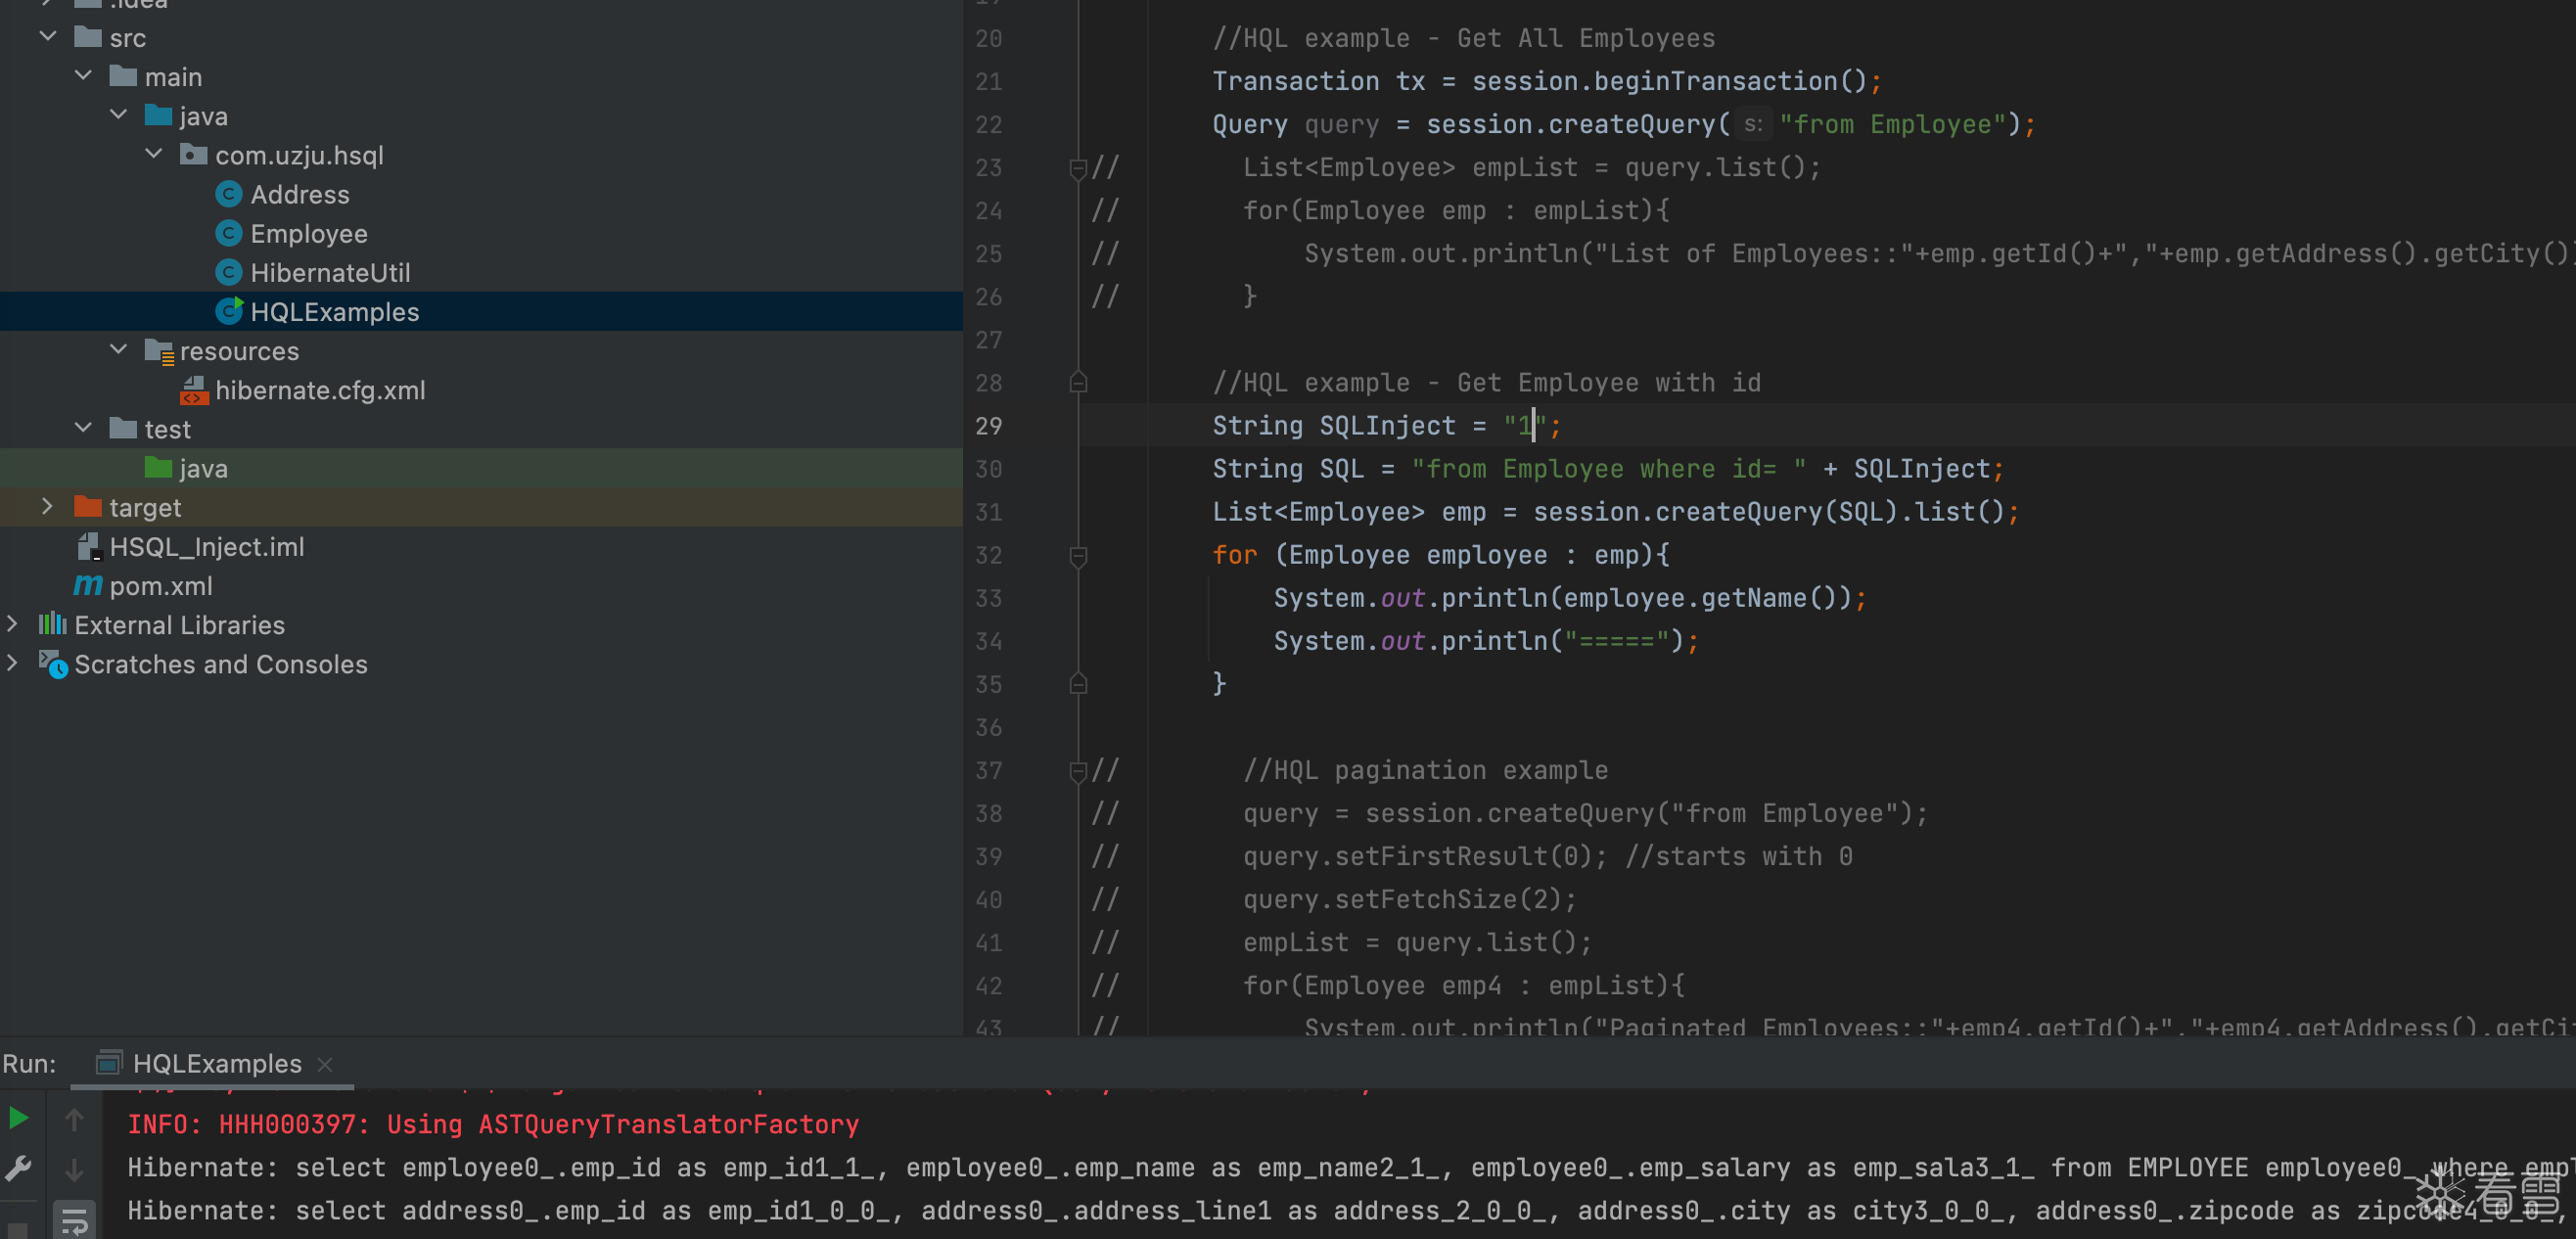Open the HQLExamples class file
This screenshot has height=1239, width=2576.
pos(334,312)
